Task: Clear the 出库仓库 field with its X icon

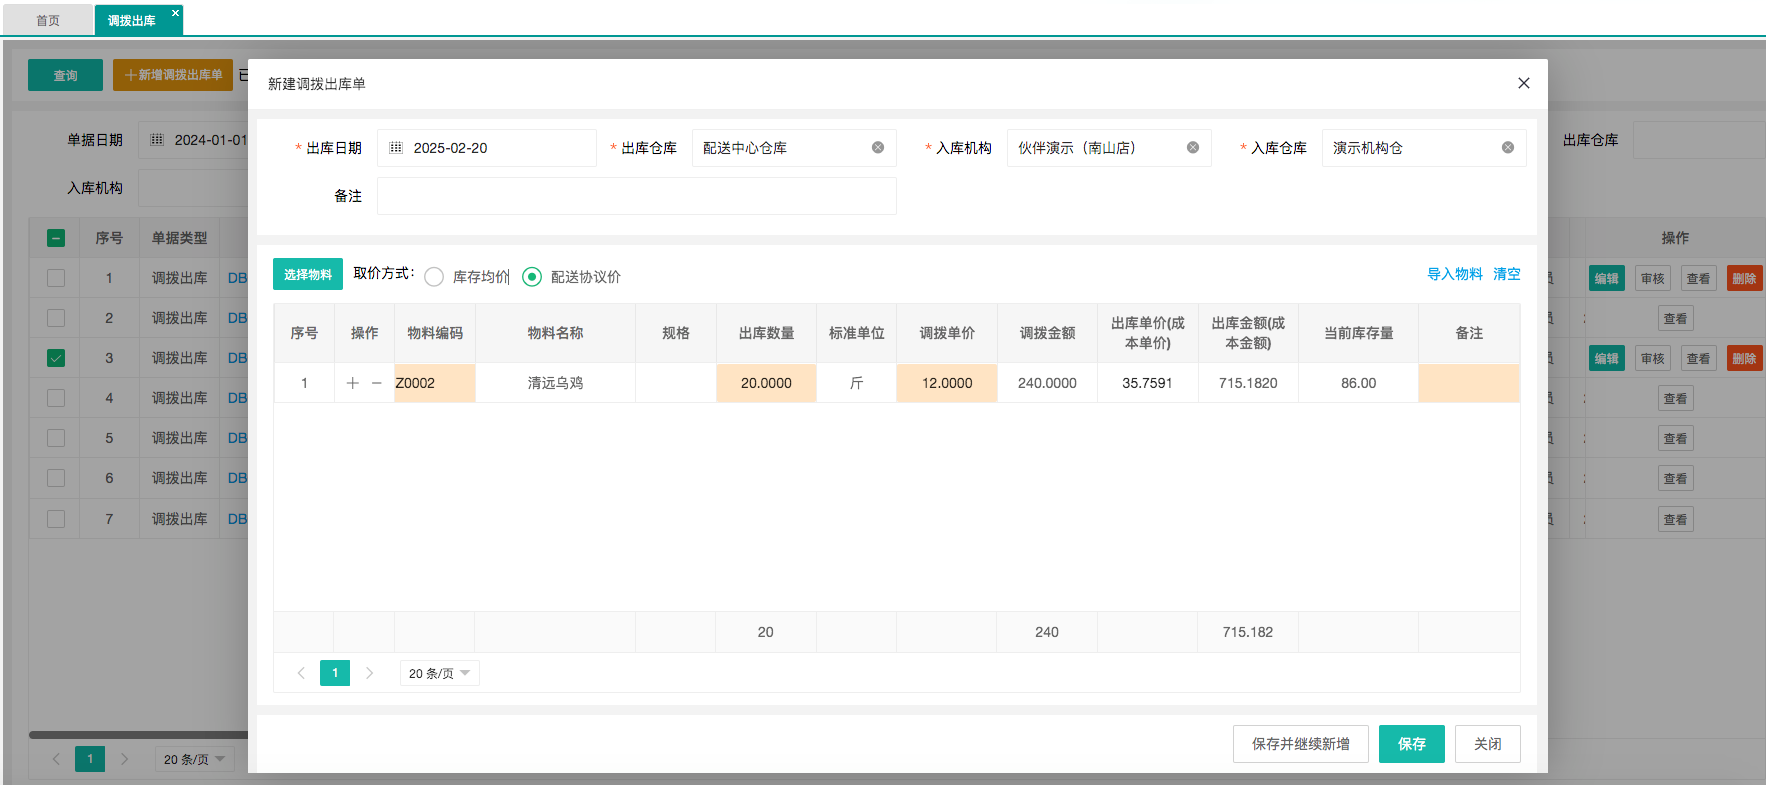Action: 878,148
